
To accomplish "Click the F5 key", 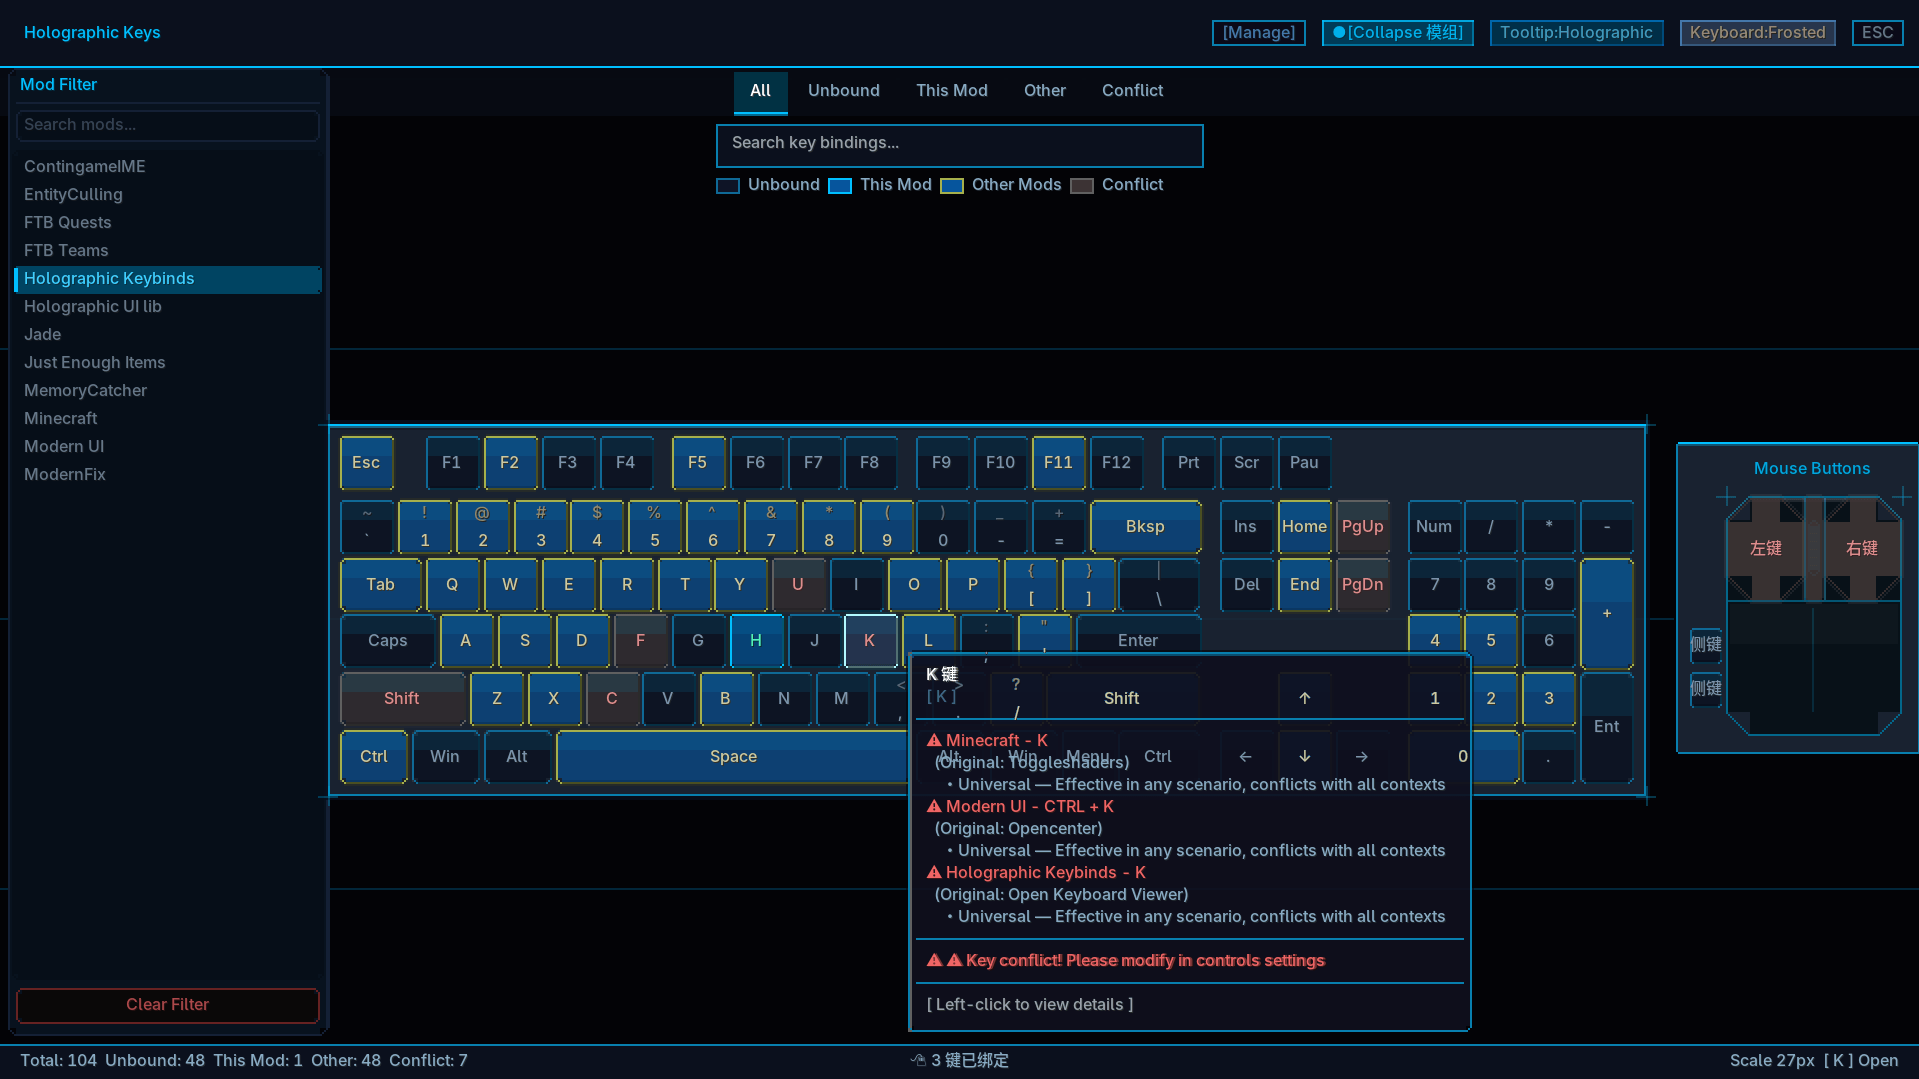I will [698, 463].
